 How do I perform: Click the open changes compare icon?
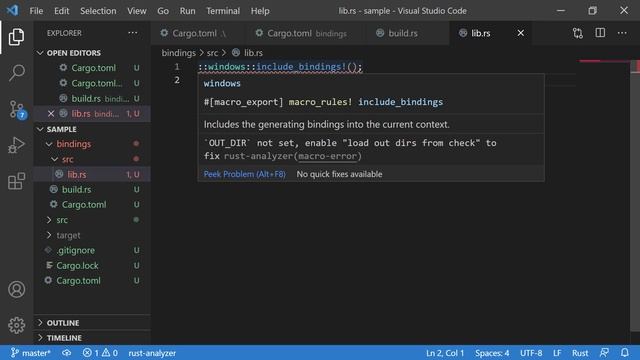[578, 33]
